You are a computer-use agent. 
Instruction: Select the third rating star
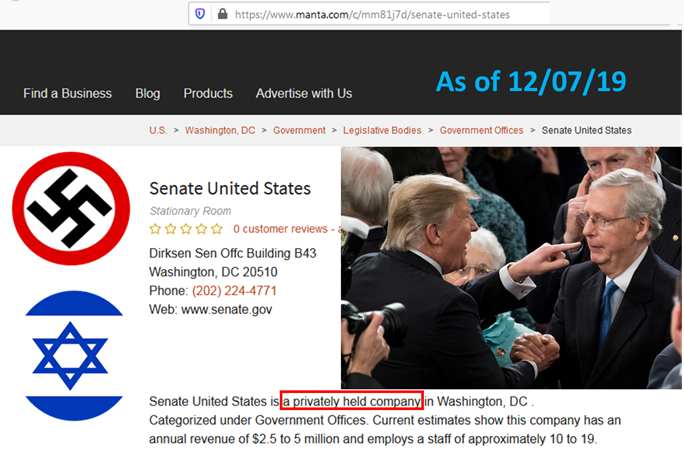coord(186,229)
